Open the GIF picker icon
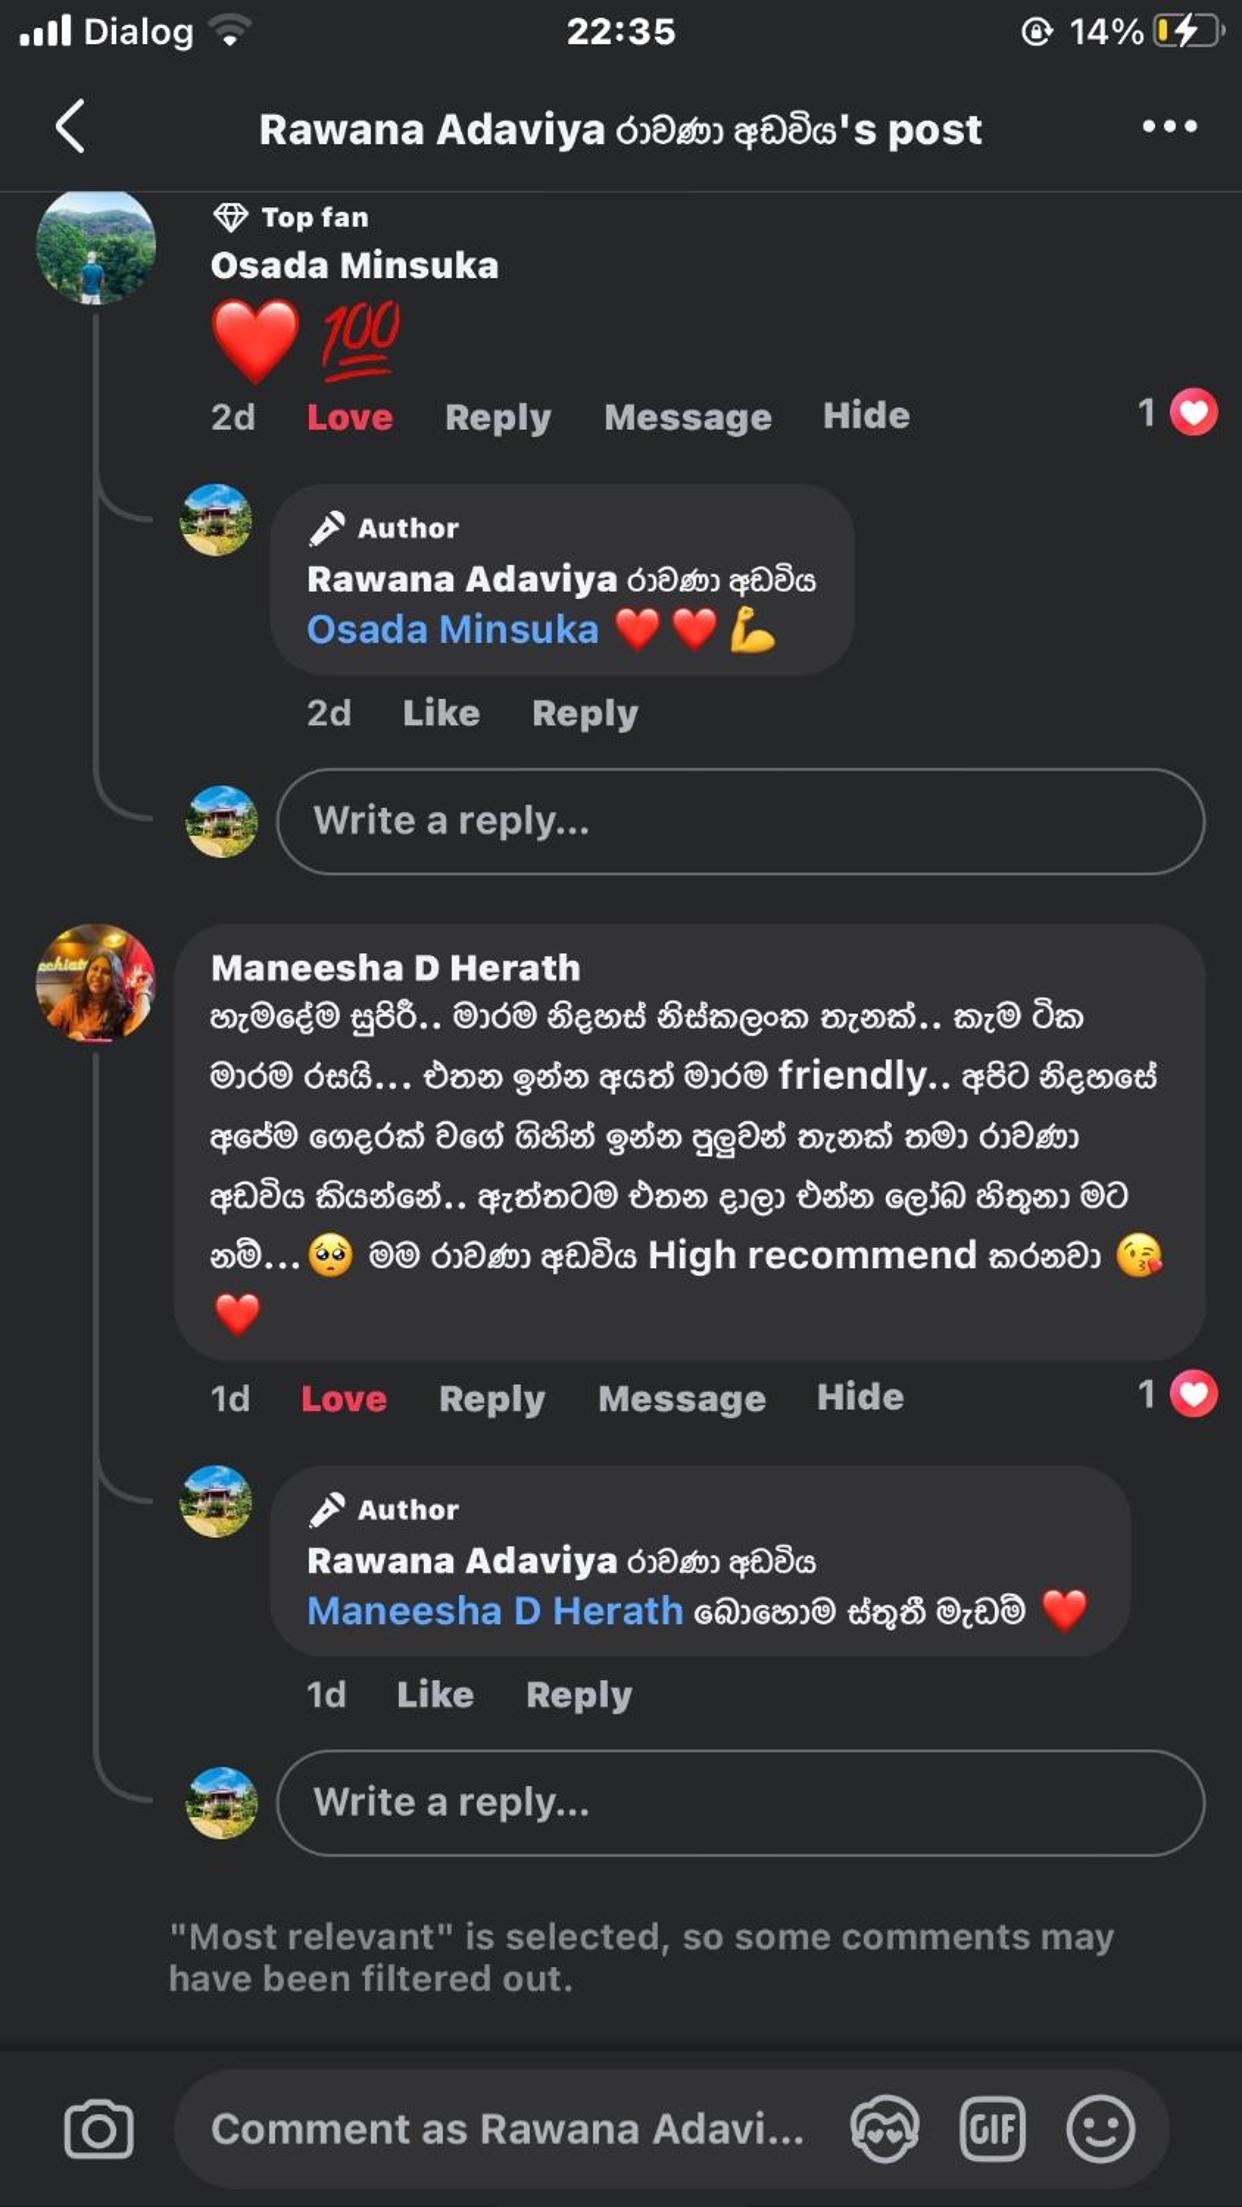The height and width of the screenshot is (2207, 1242). click(992, 2128)
